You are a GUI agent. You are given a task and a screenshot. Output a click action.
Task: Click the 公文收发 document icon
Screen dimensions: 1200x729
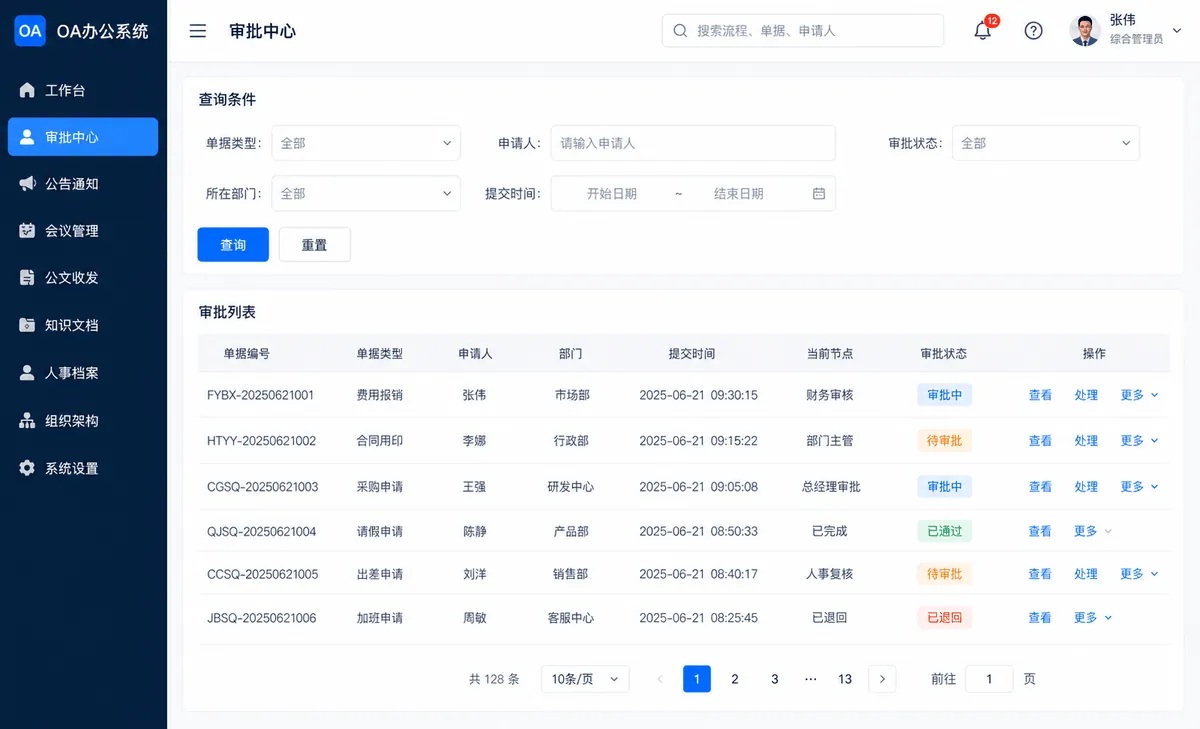pos(27,277)
